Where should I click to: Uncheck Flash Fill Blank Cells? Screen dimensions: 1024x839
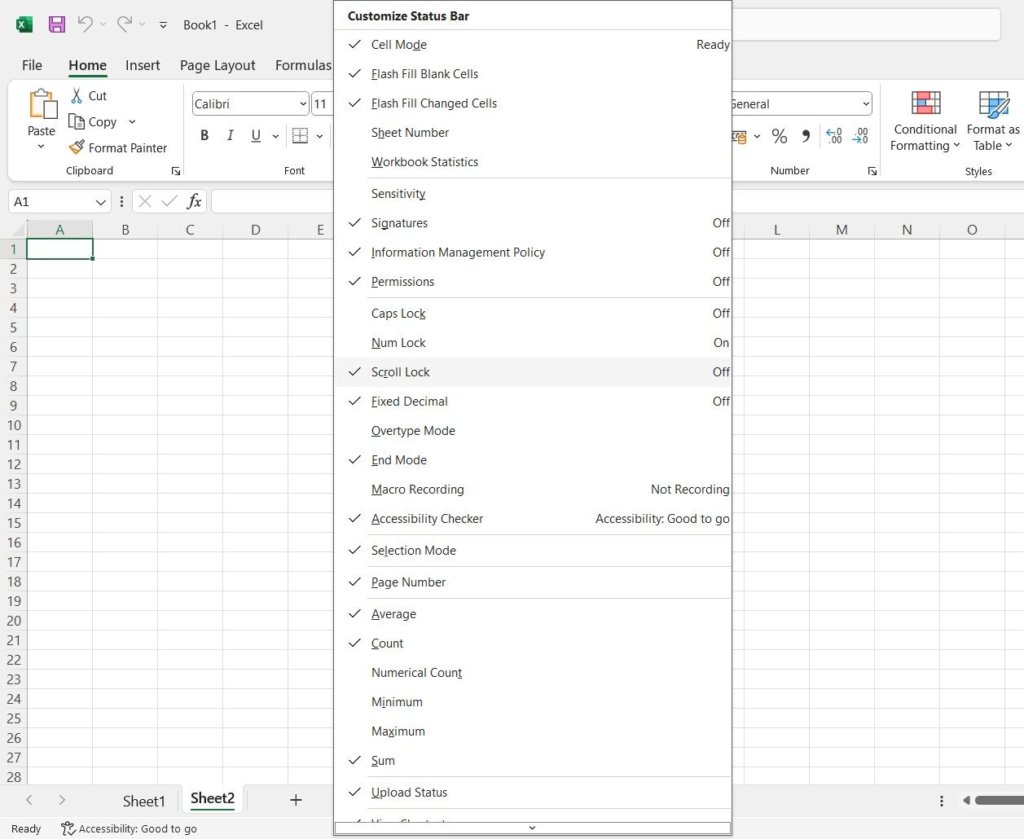click(532, 74)
